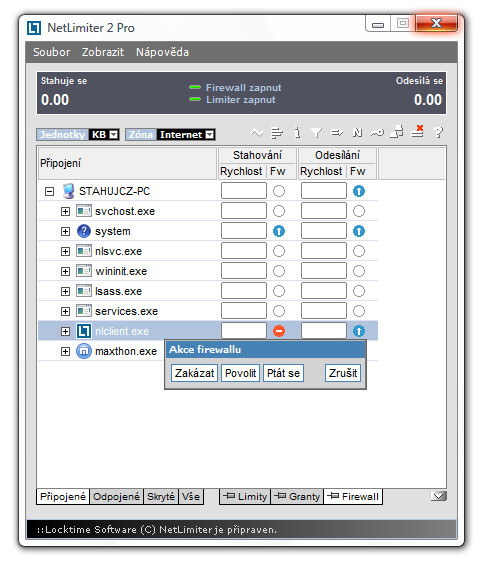Click the maxthon.exe browser icon
This screenshot has width=481, height=562.
pos(84,351)
